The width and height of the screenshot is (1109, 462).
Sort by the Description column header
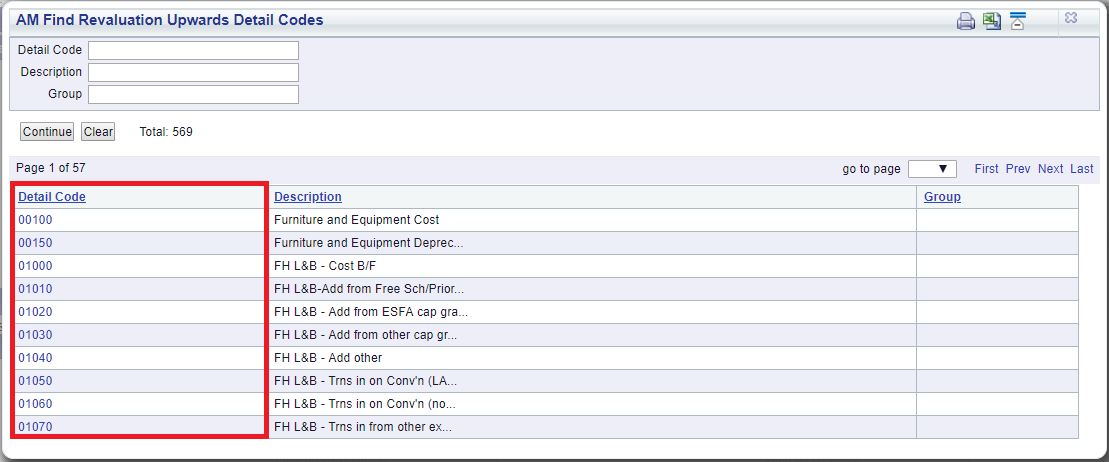(308, 197)
